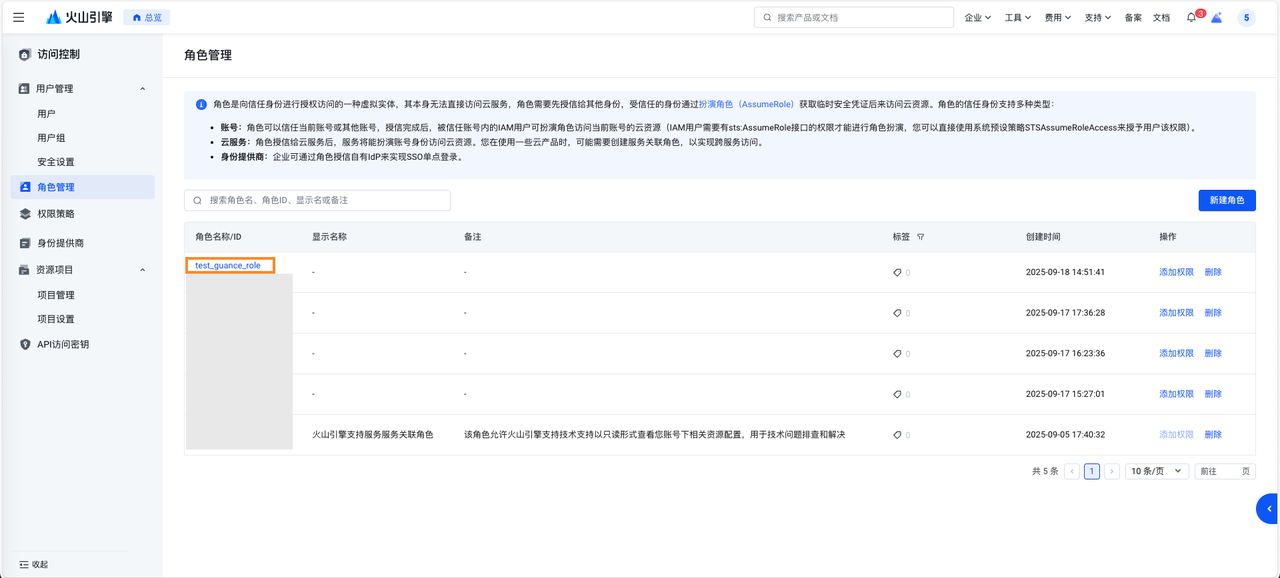Open the 10 条/页 page size dropdown
Viewport: 1280px width, 578px height.
[x=1157, y=471]
